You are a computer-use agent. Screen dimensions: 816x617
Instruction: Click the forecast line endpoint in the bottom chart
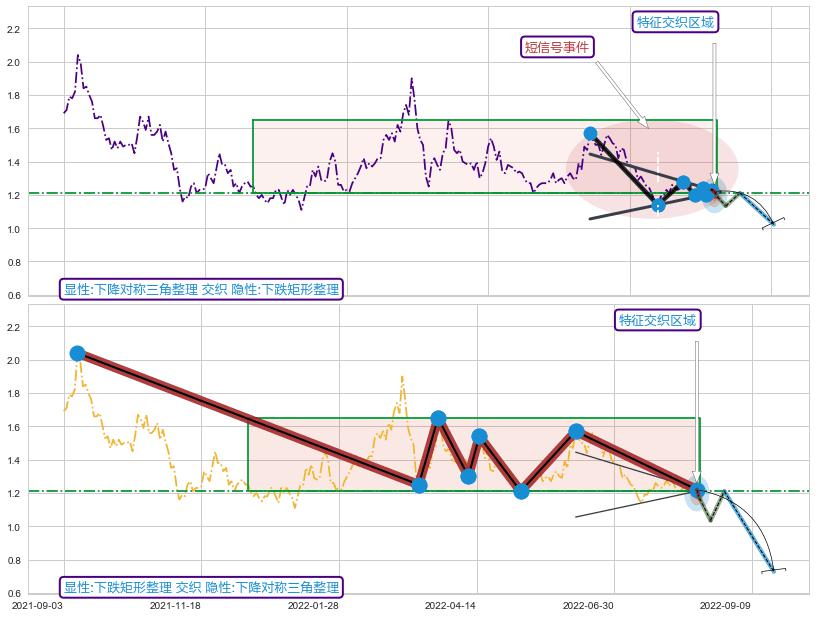[773, 570]
